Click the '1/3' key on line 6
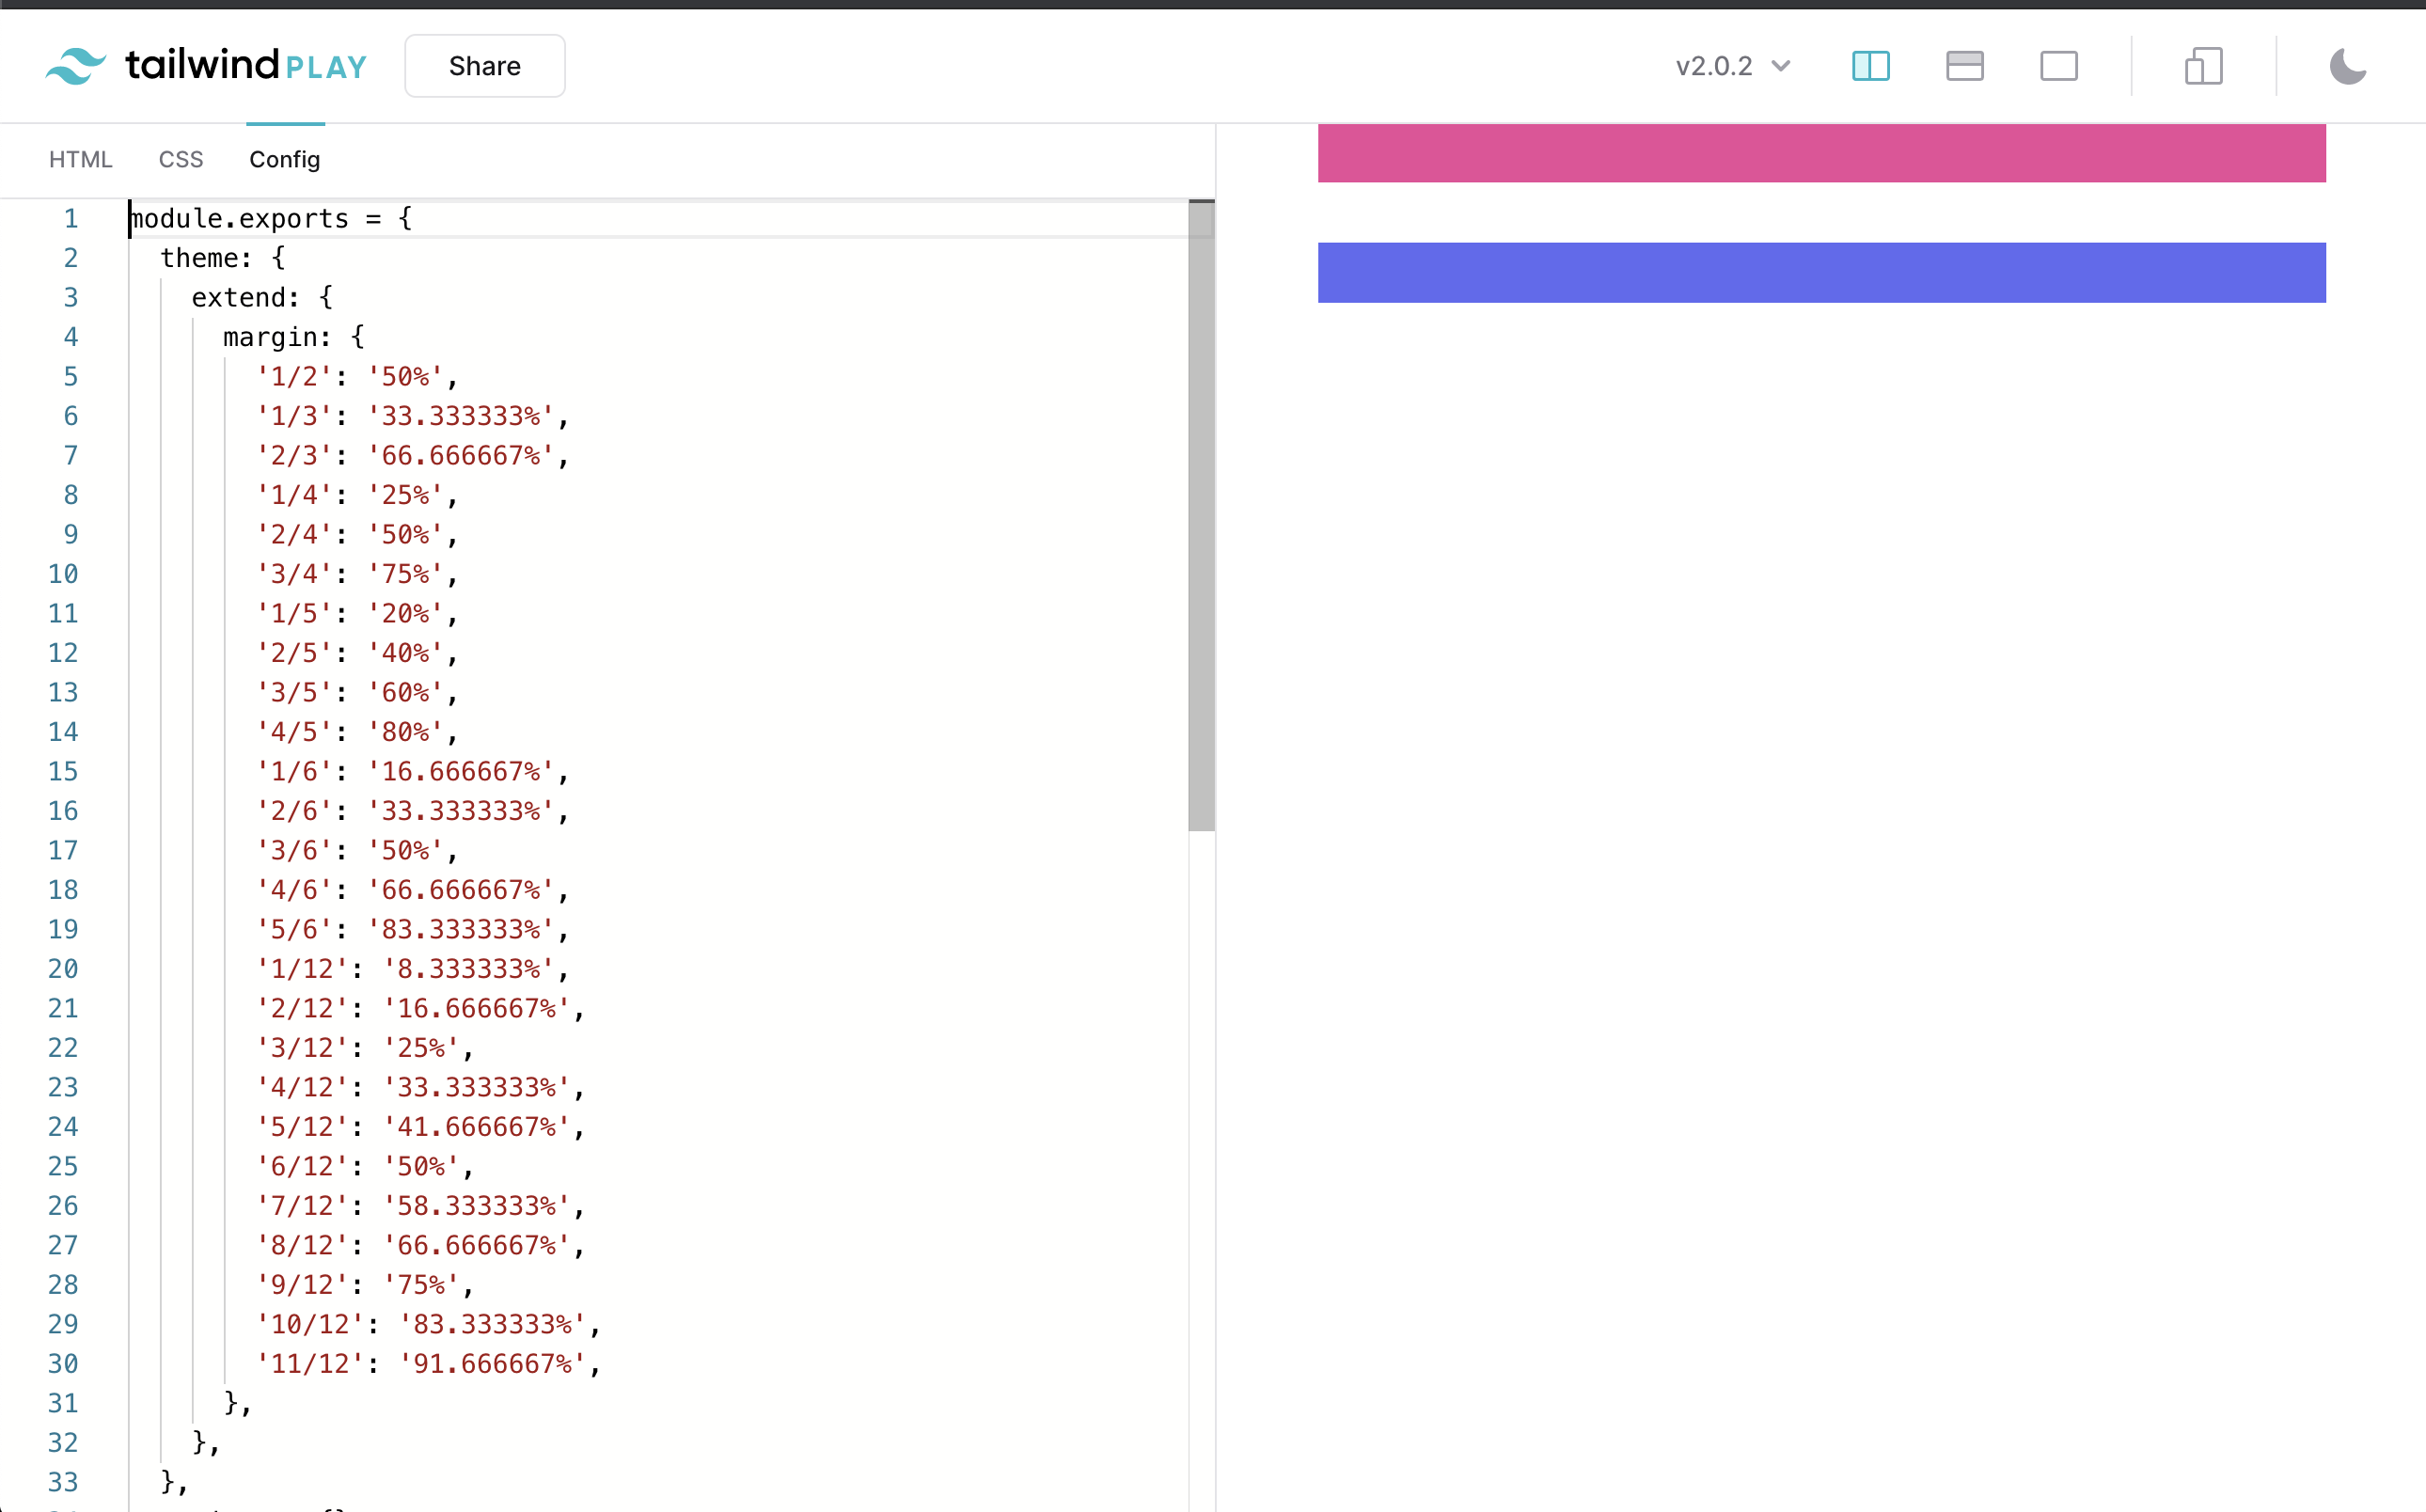 (x=294, y=416)
